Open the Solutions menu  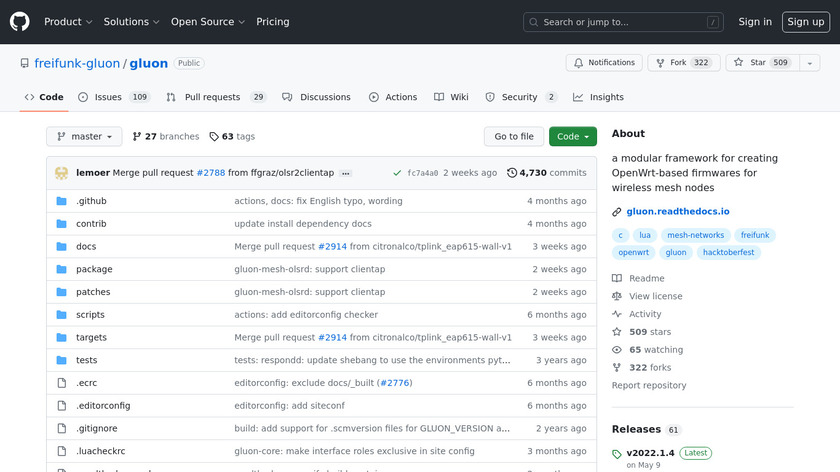pos(132,21)
